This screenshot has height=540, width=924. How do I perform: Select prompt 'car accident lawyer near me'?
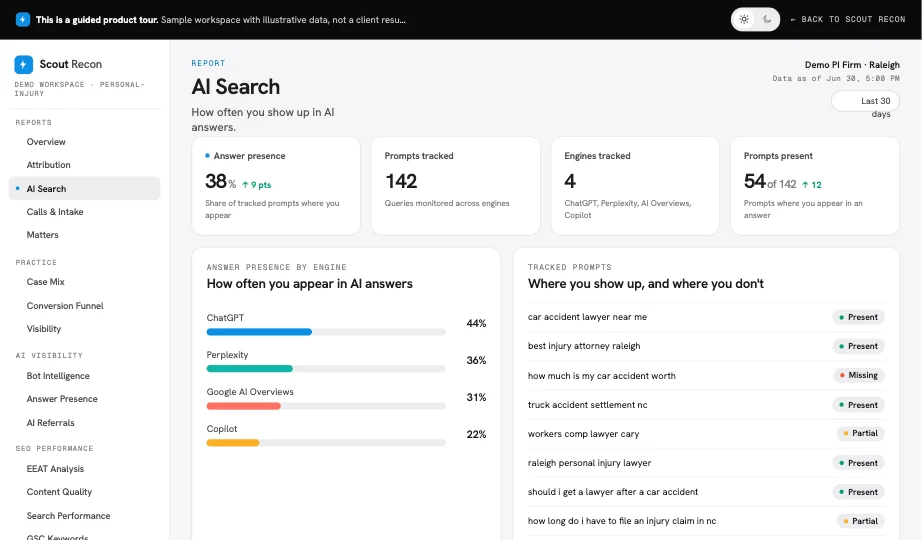pos(588,317)
